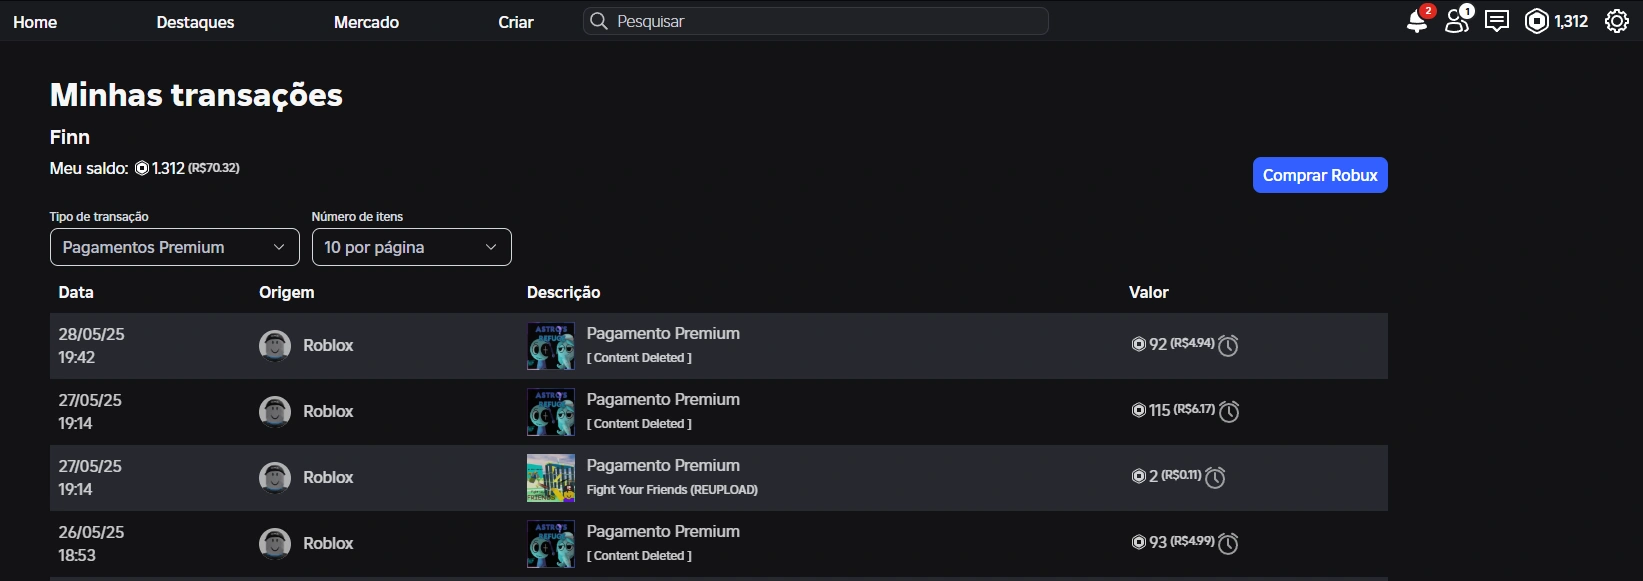1643x581 pixels.
Task: Click the Roblox avatar in the 28/05/25 row
Action: click(x=275, y=345)
